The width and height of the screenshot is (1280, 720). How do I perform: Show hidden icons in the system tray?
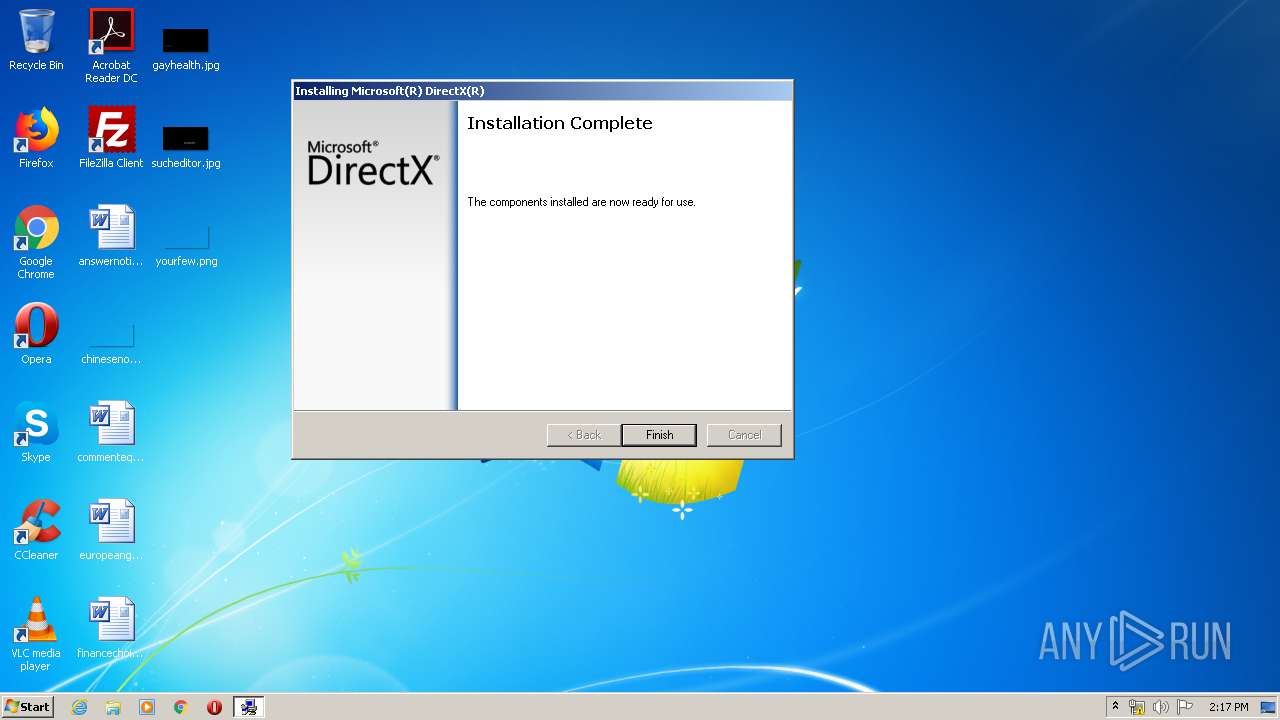pyautogui.click(x=1115, y=707)
